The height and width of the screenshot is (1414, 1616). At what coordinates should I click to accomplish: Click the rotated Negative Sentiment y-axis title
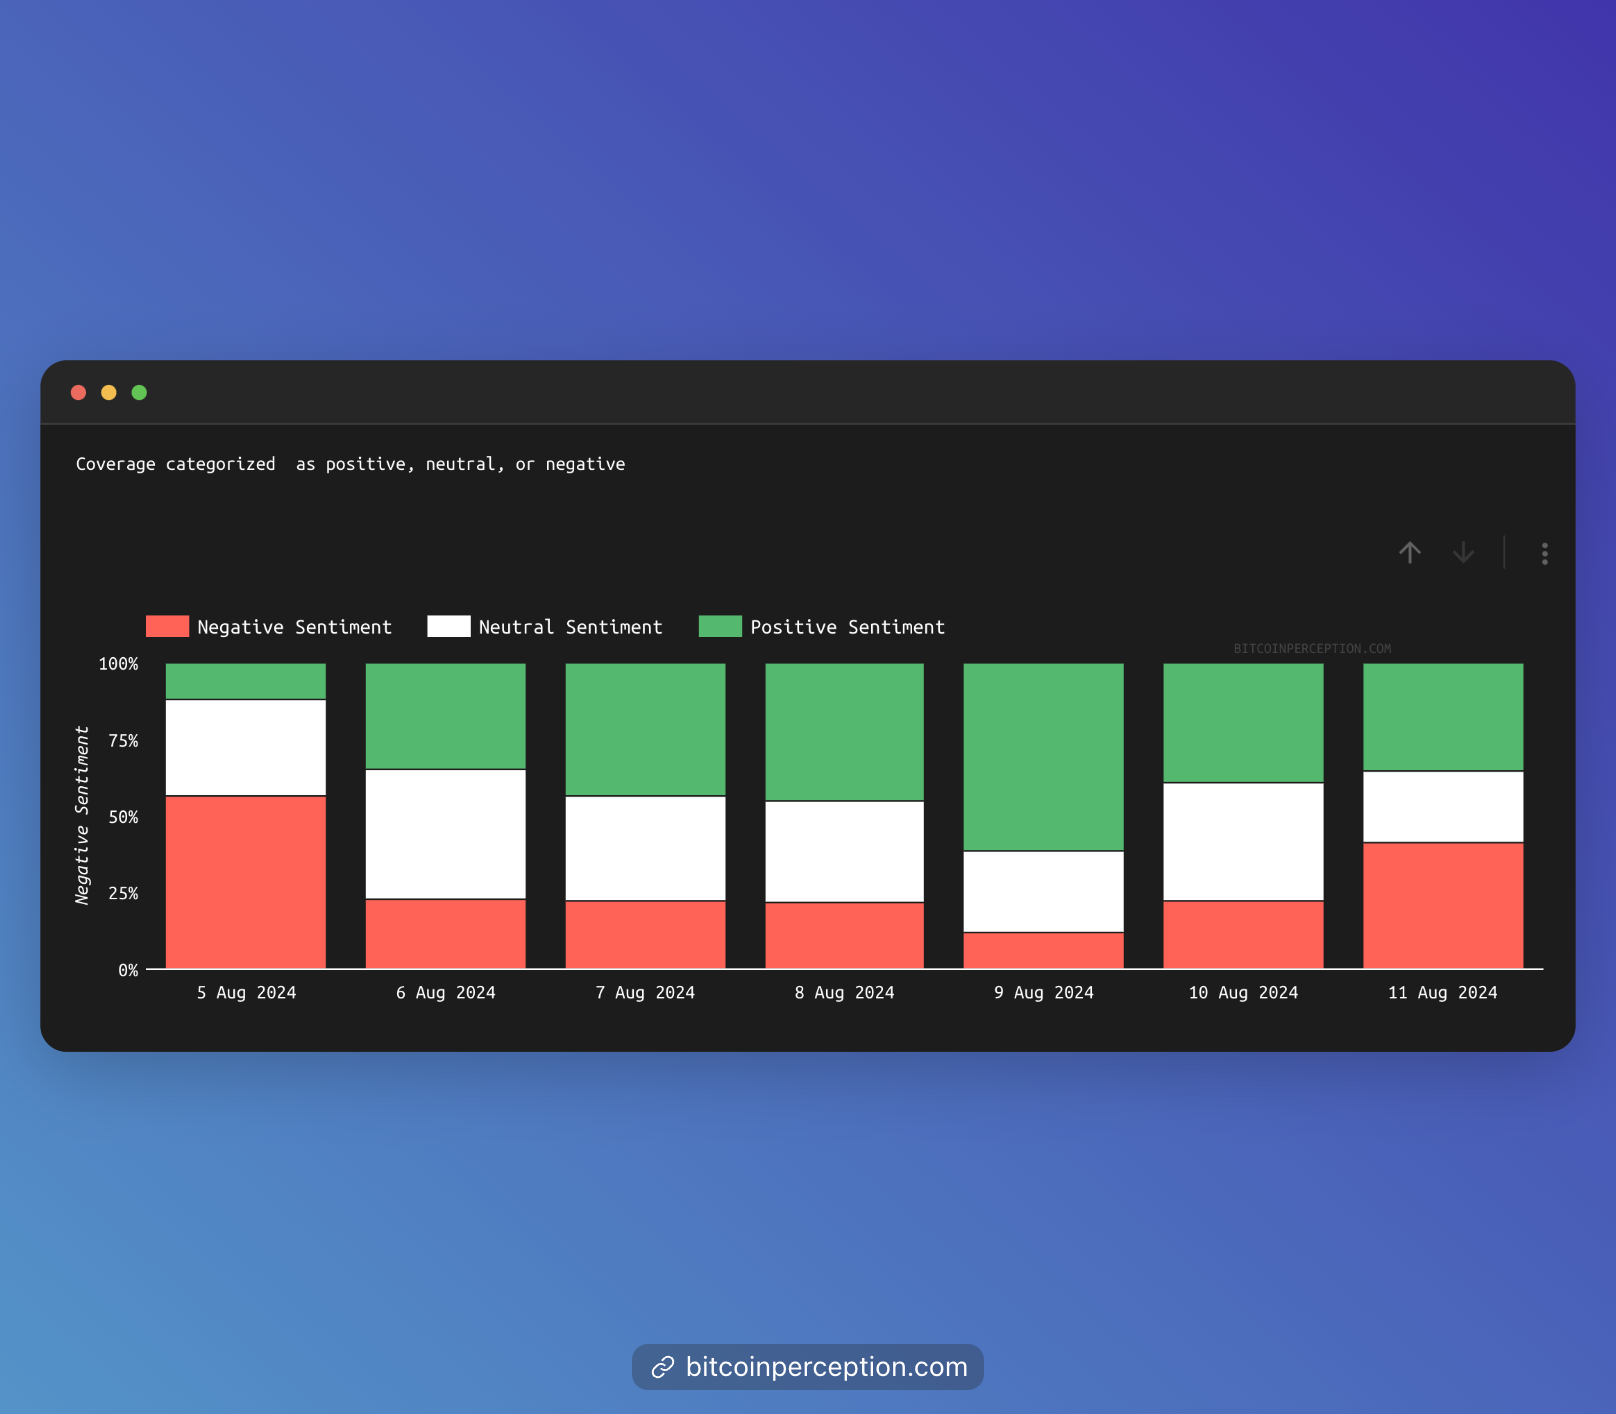82,815
